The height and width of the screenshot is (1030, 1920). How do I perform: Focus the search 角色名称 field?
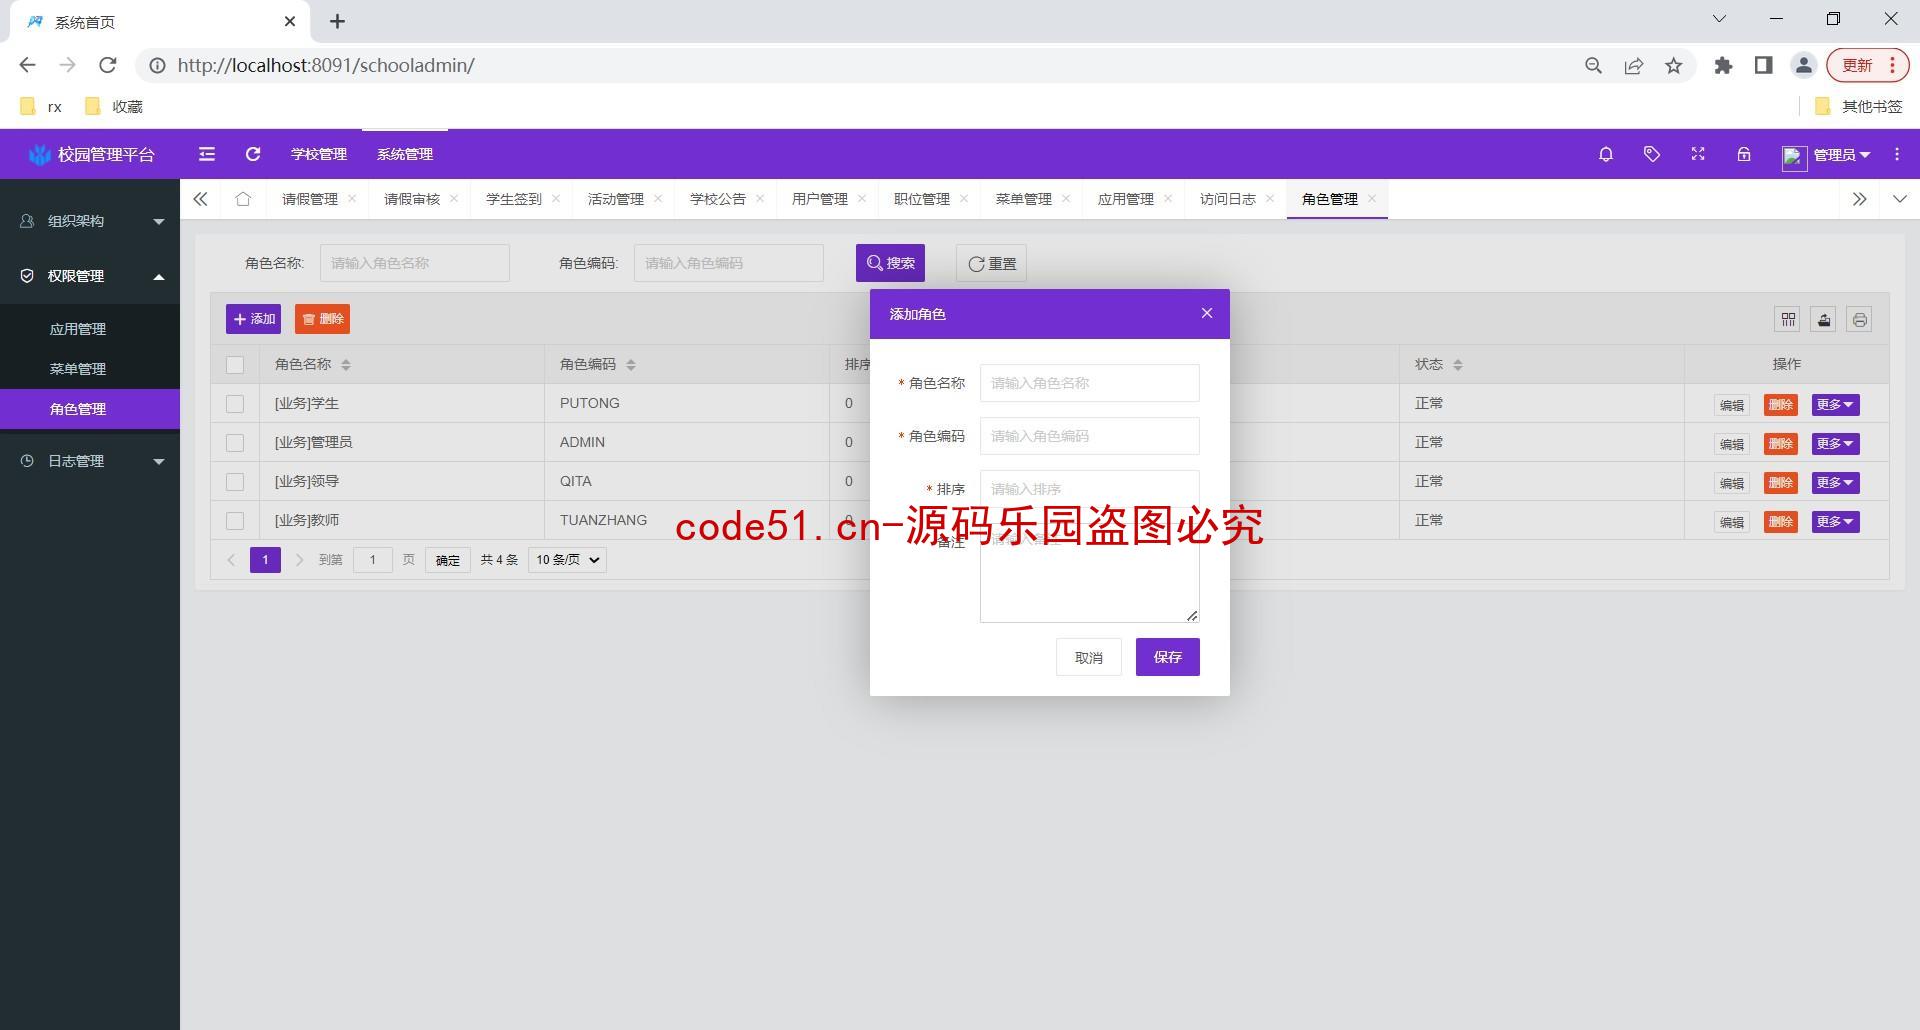(x=415, y=263)
